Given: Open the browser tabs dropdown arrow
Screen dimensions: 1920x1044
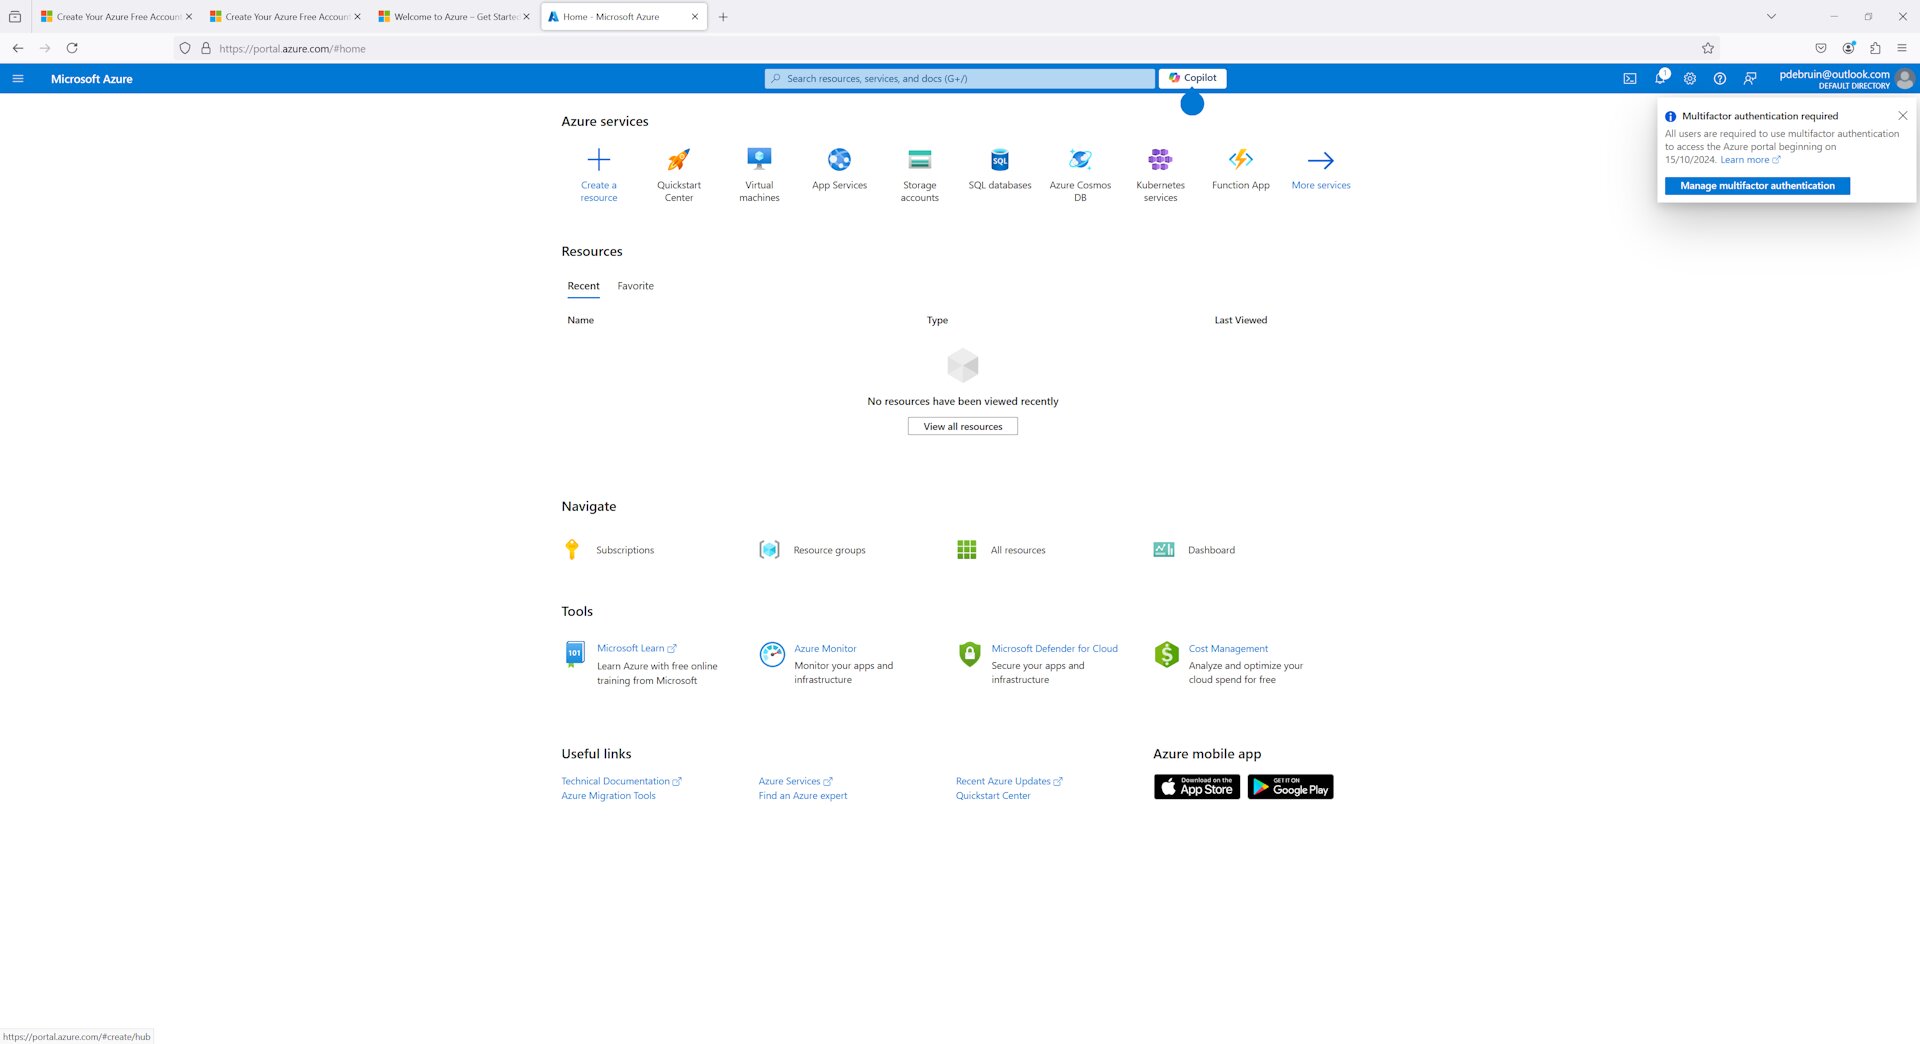Looking at the screenshot, I should 1770,16.
